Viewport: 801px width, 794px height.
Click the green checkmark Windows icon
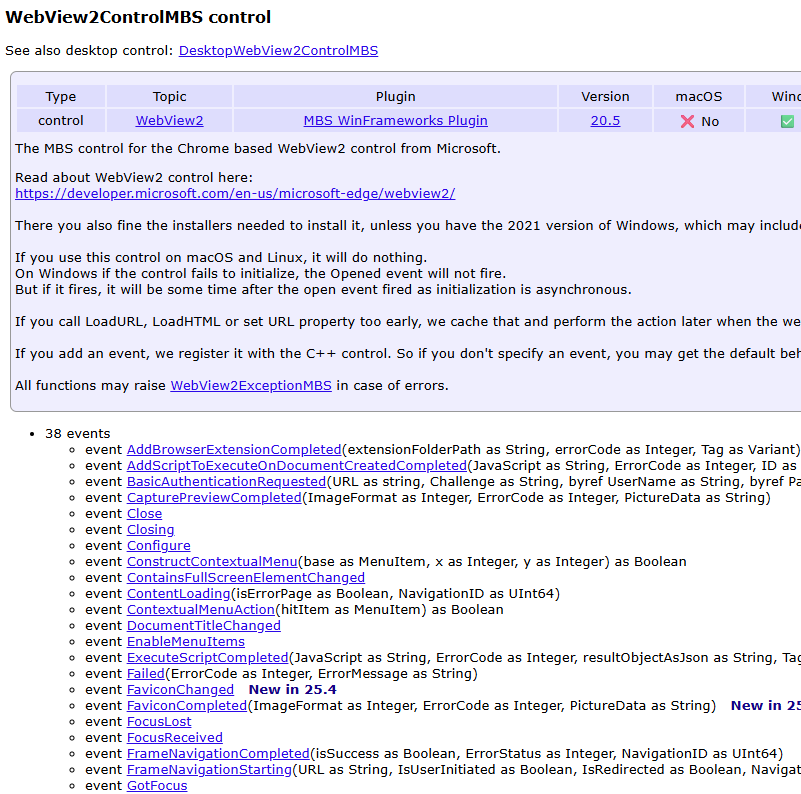(787, 121)
